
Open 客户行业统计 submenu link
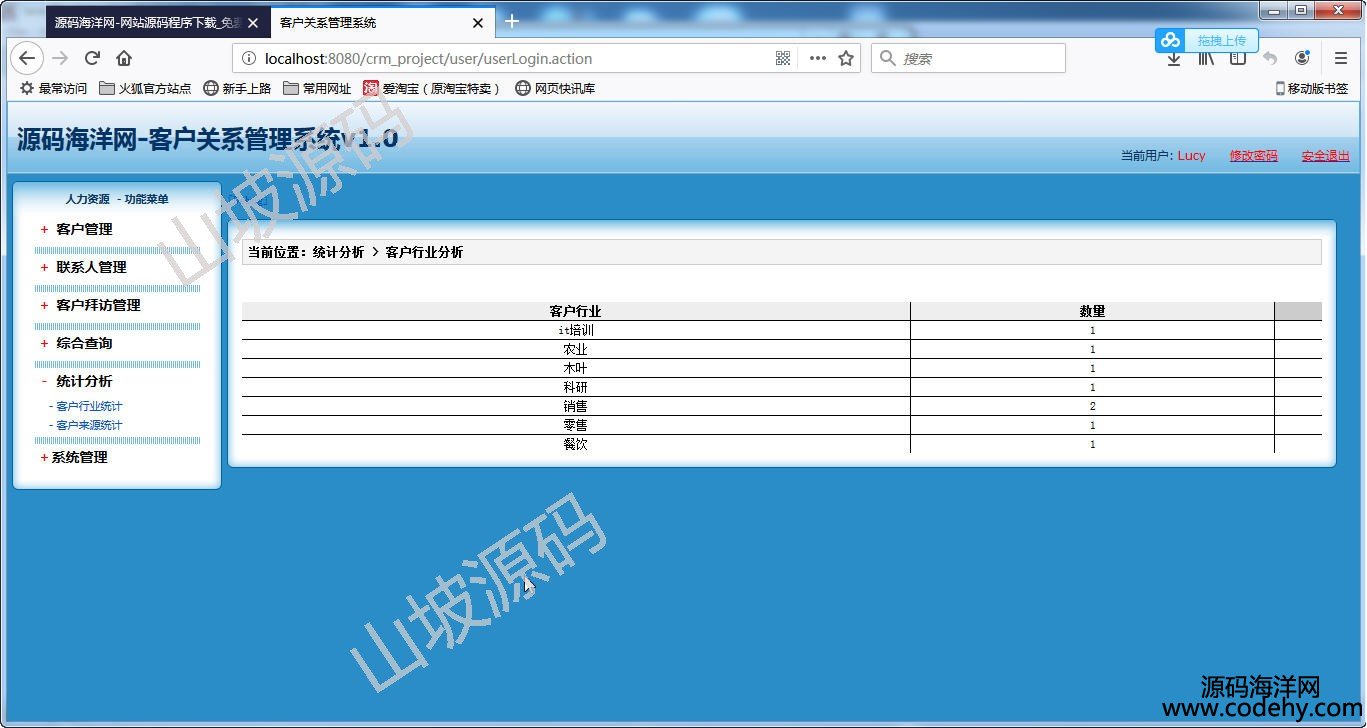click(89, 406)
